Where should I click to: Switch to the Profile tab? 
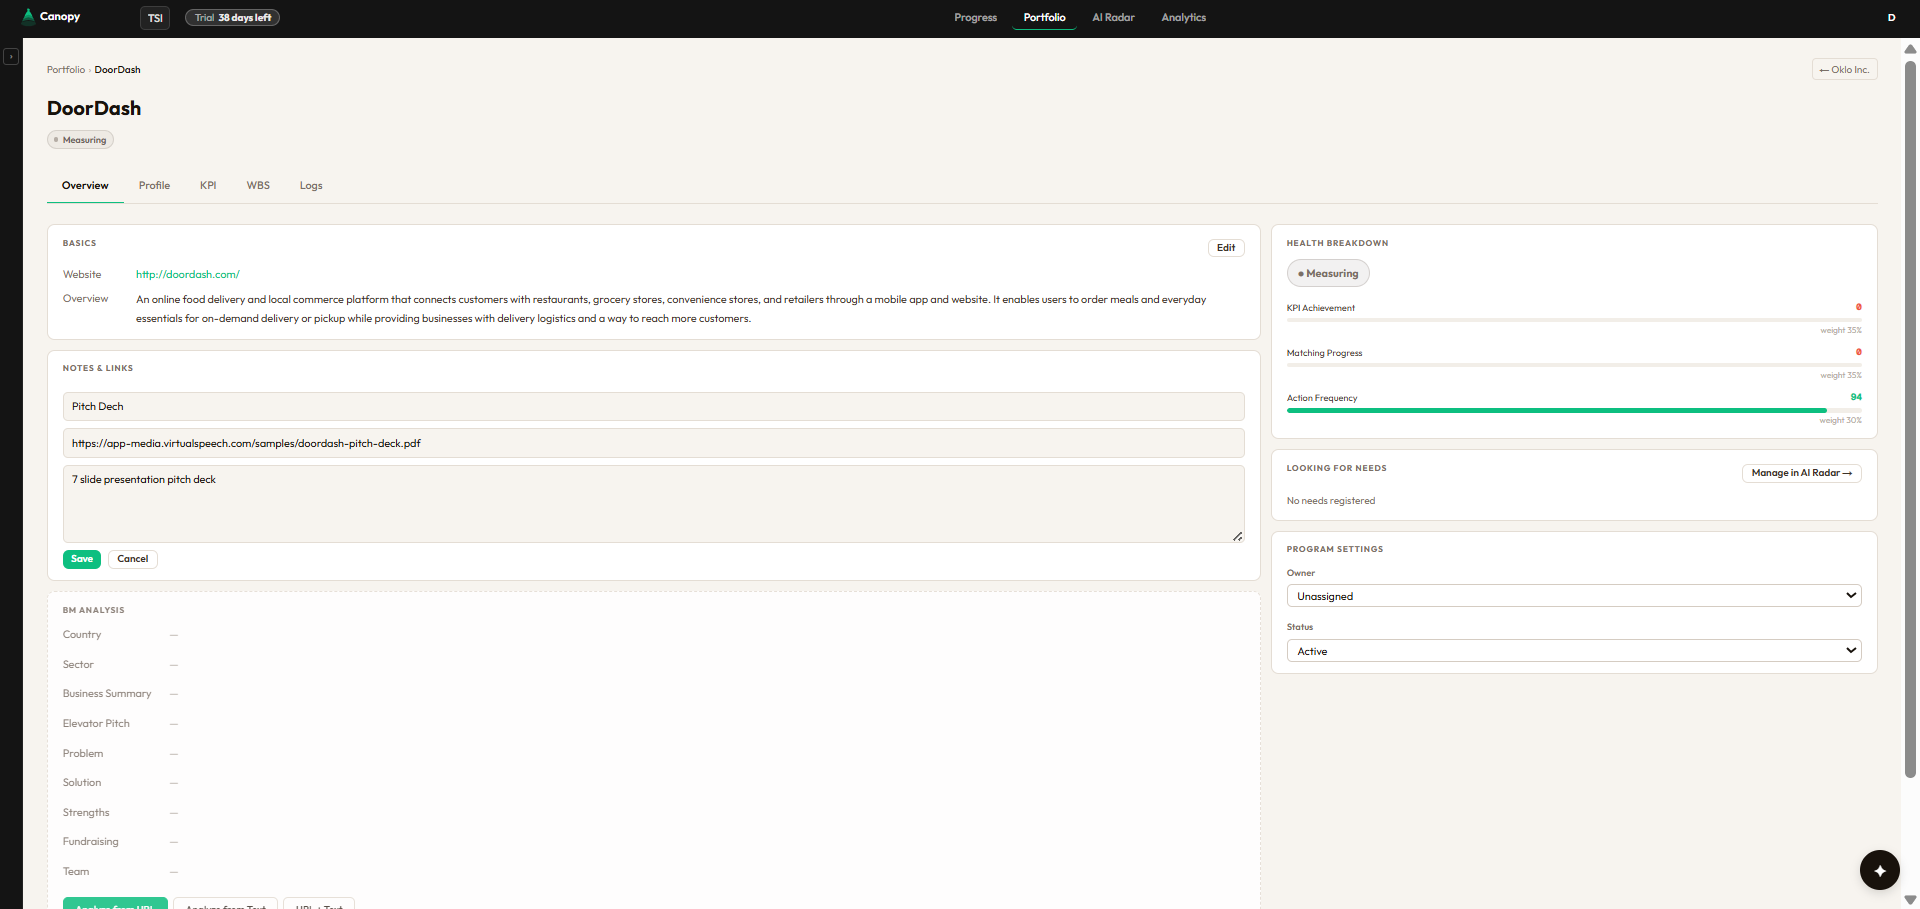[154, 186]
